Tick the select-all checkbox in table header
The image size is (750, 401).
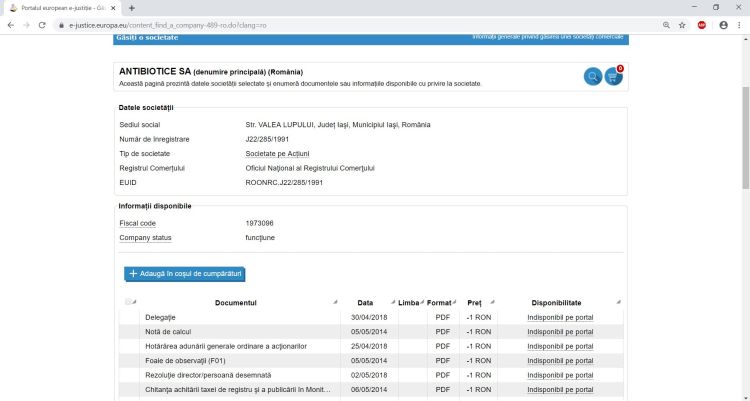pos(128,302)
